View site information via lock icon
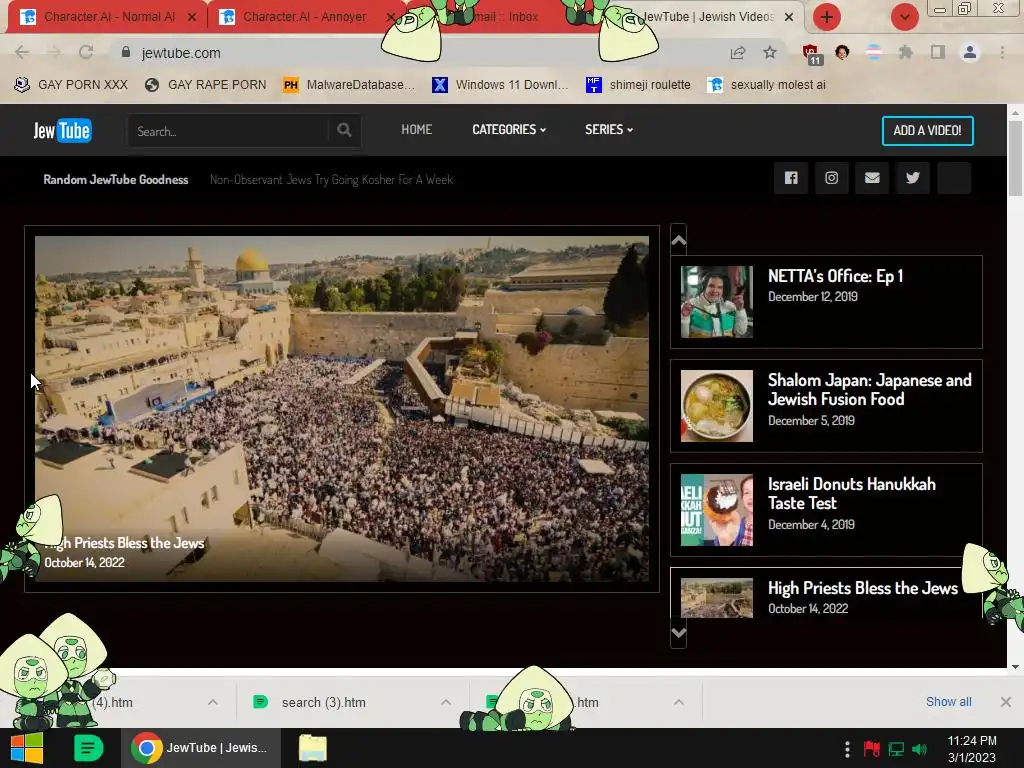The width and height of the screenshot is (1024, 768). tap(126, 52)
